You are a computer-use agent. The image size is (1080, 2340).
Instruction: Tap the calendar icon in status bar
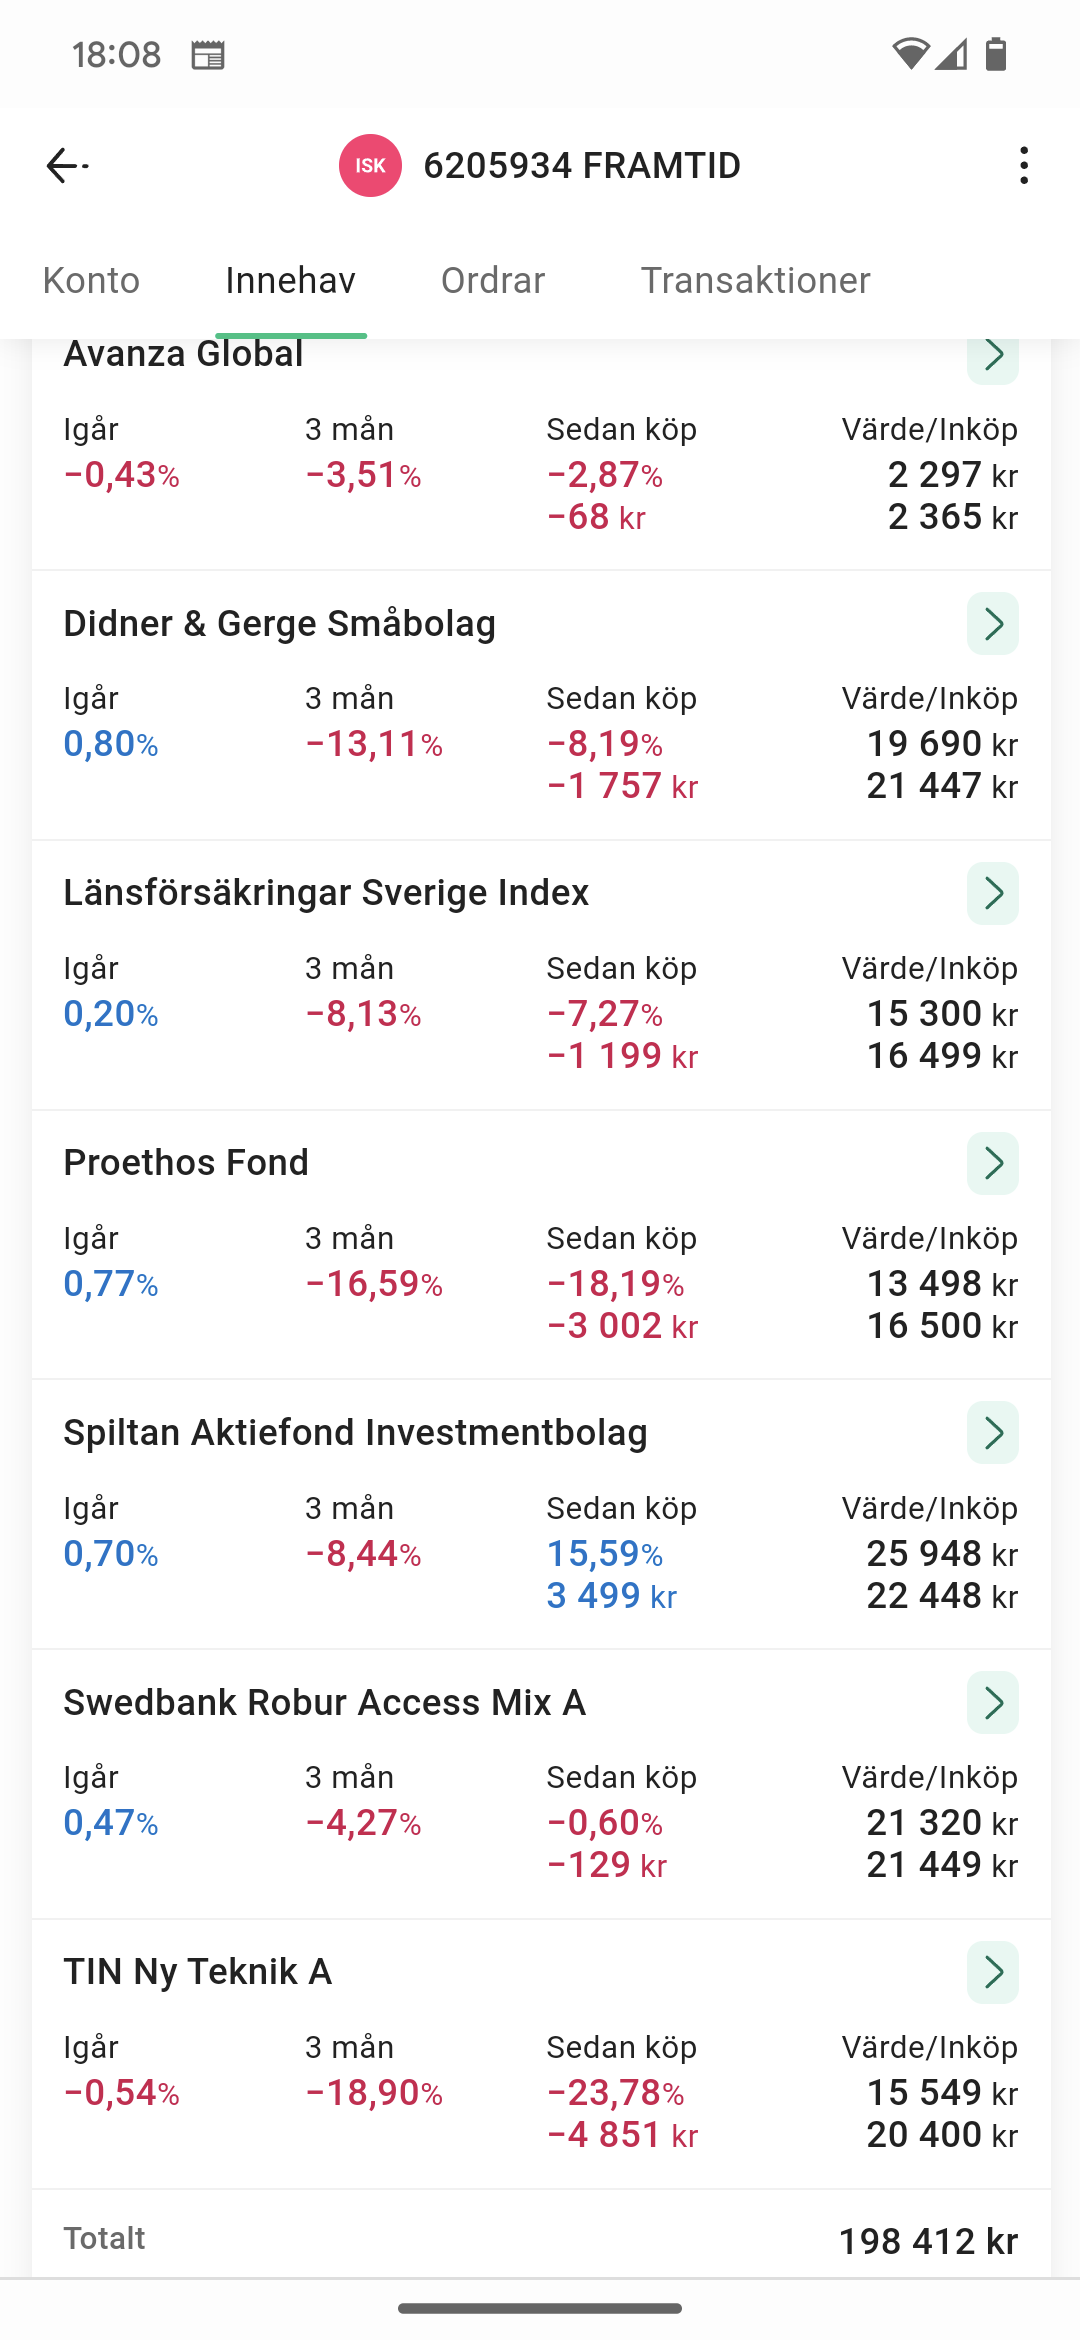[208, 55]
